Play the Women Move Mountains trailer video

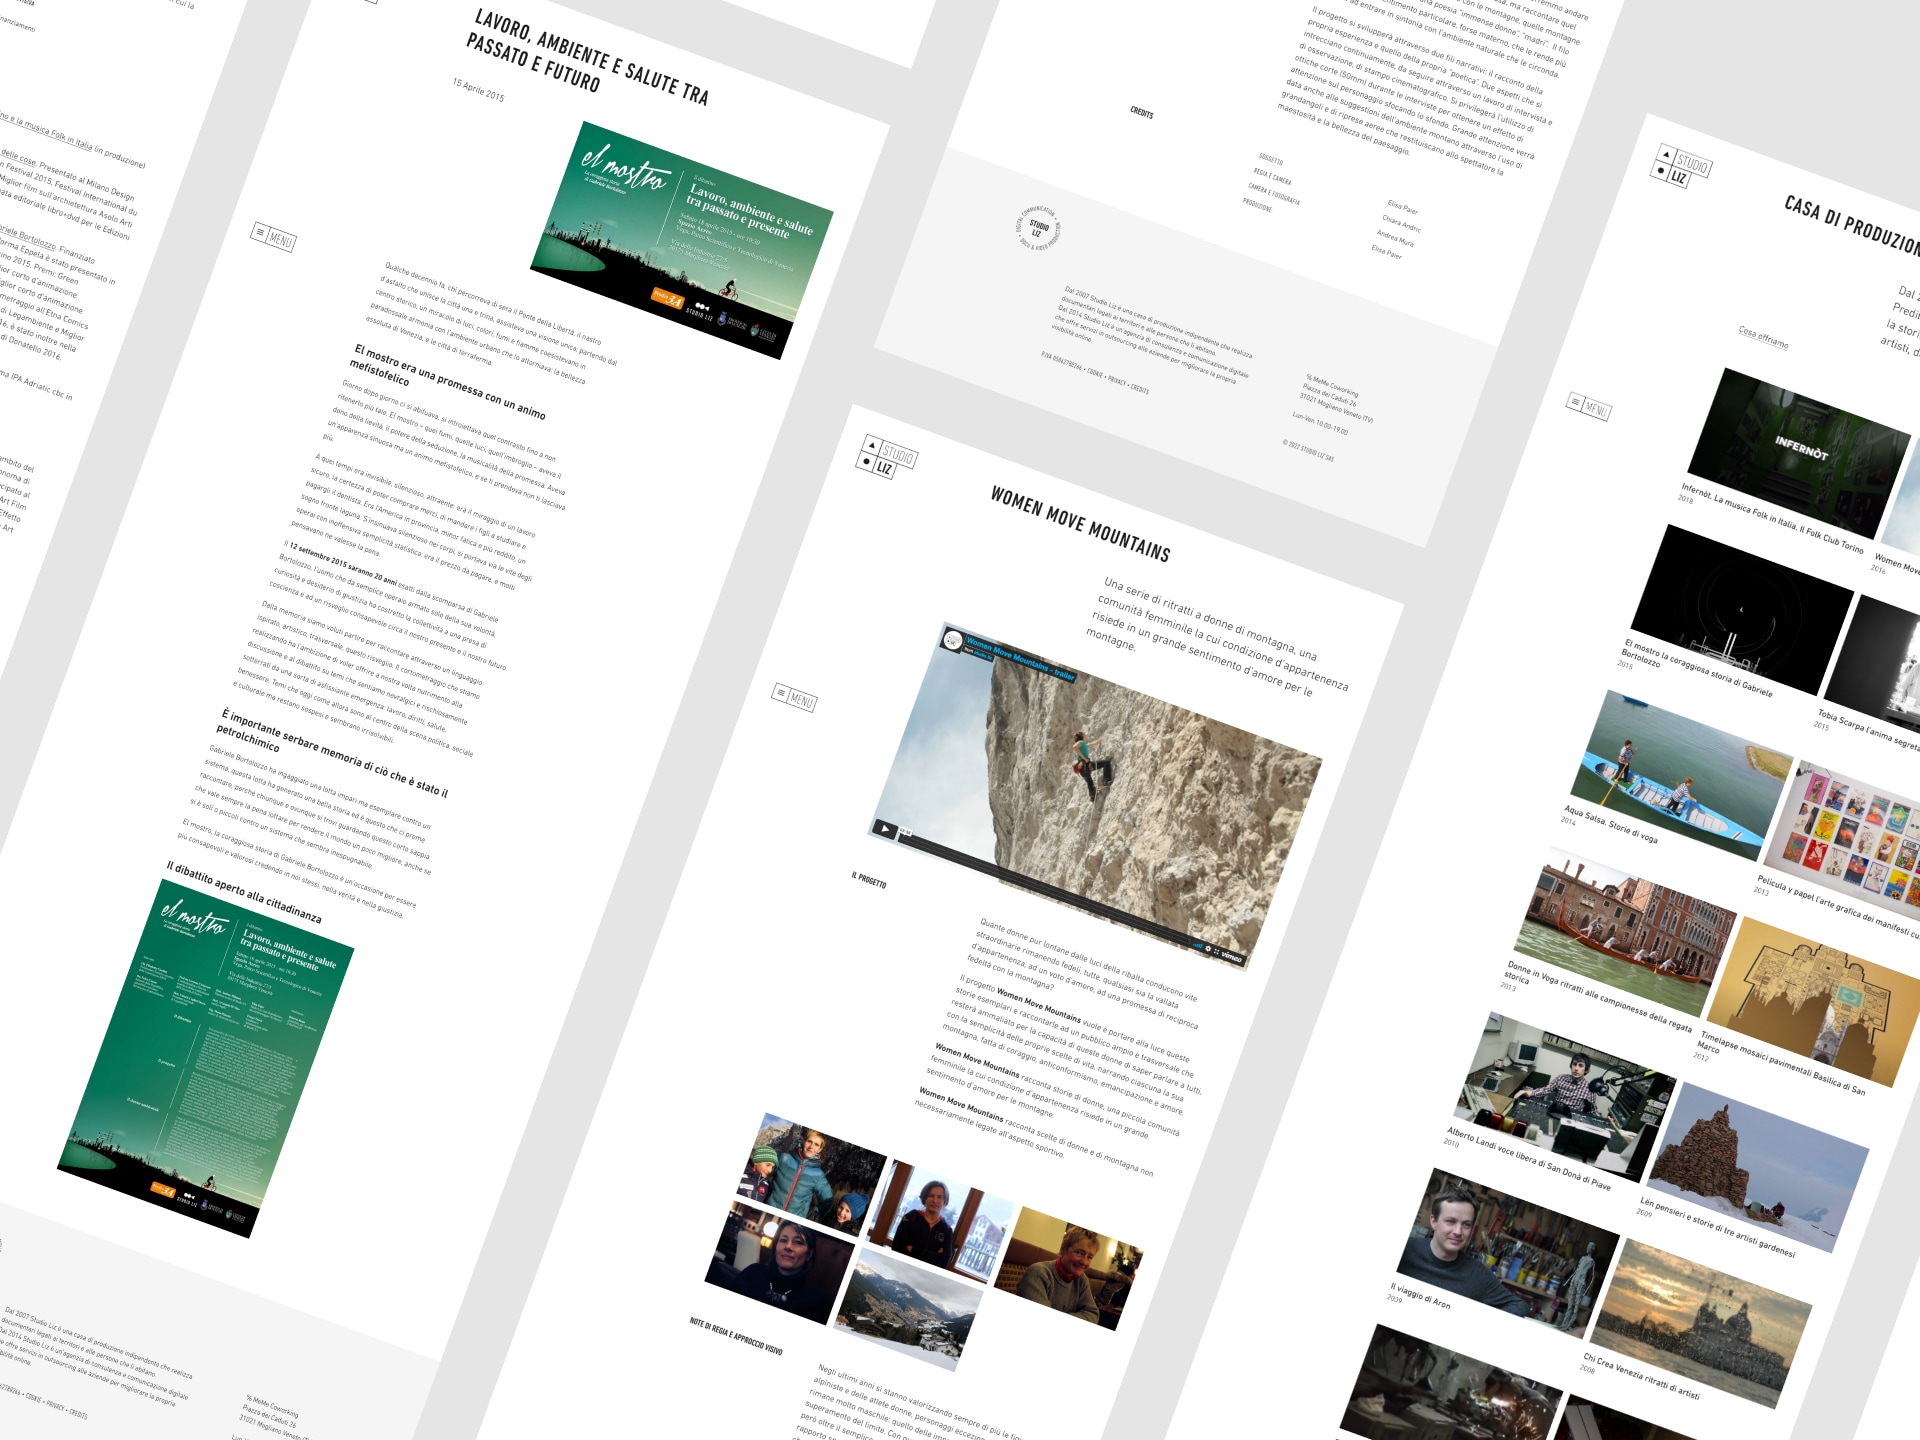pyautogui.click(x=885, y=828)
